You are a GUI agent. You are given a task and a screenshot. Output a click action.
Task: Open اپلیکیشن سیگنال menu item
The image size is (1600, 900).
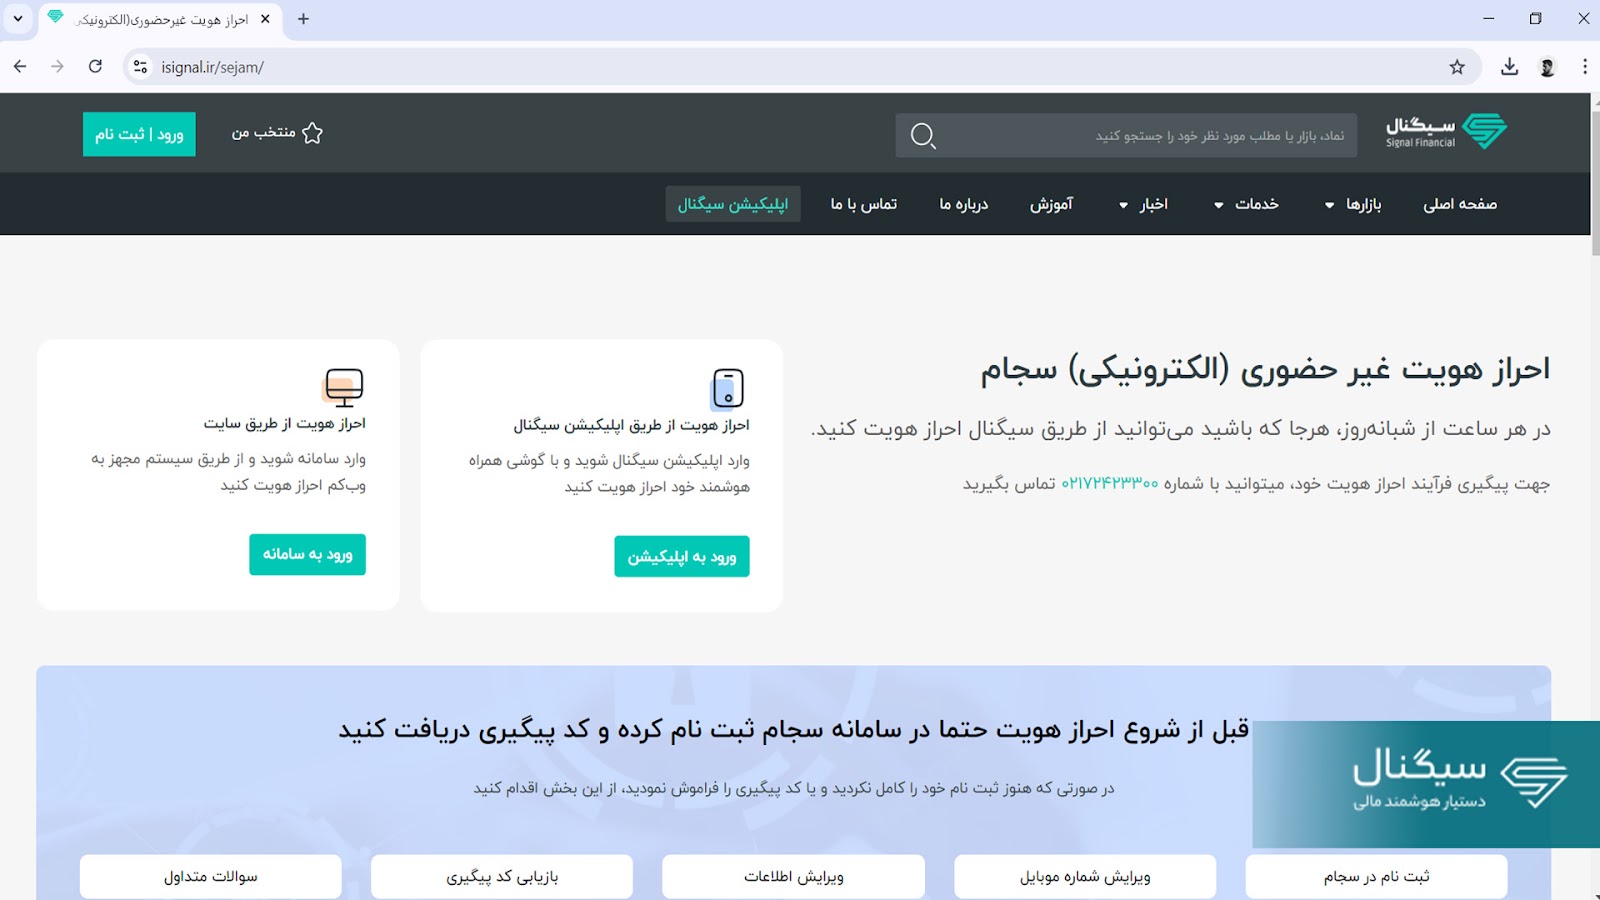733,204
